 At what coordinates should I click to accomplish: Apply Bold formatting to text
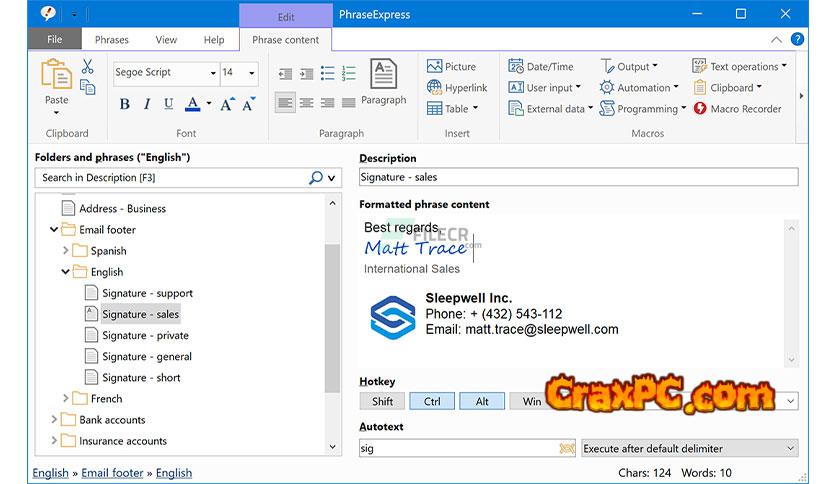(x=124, y=104)
